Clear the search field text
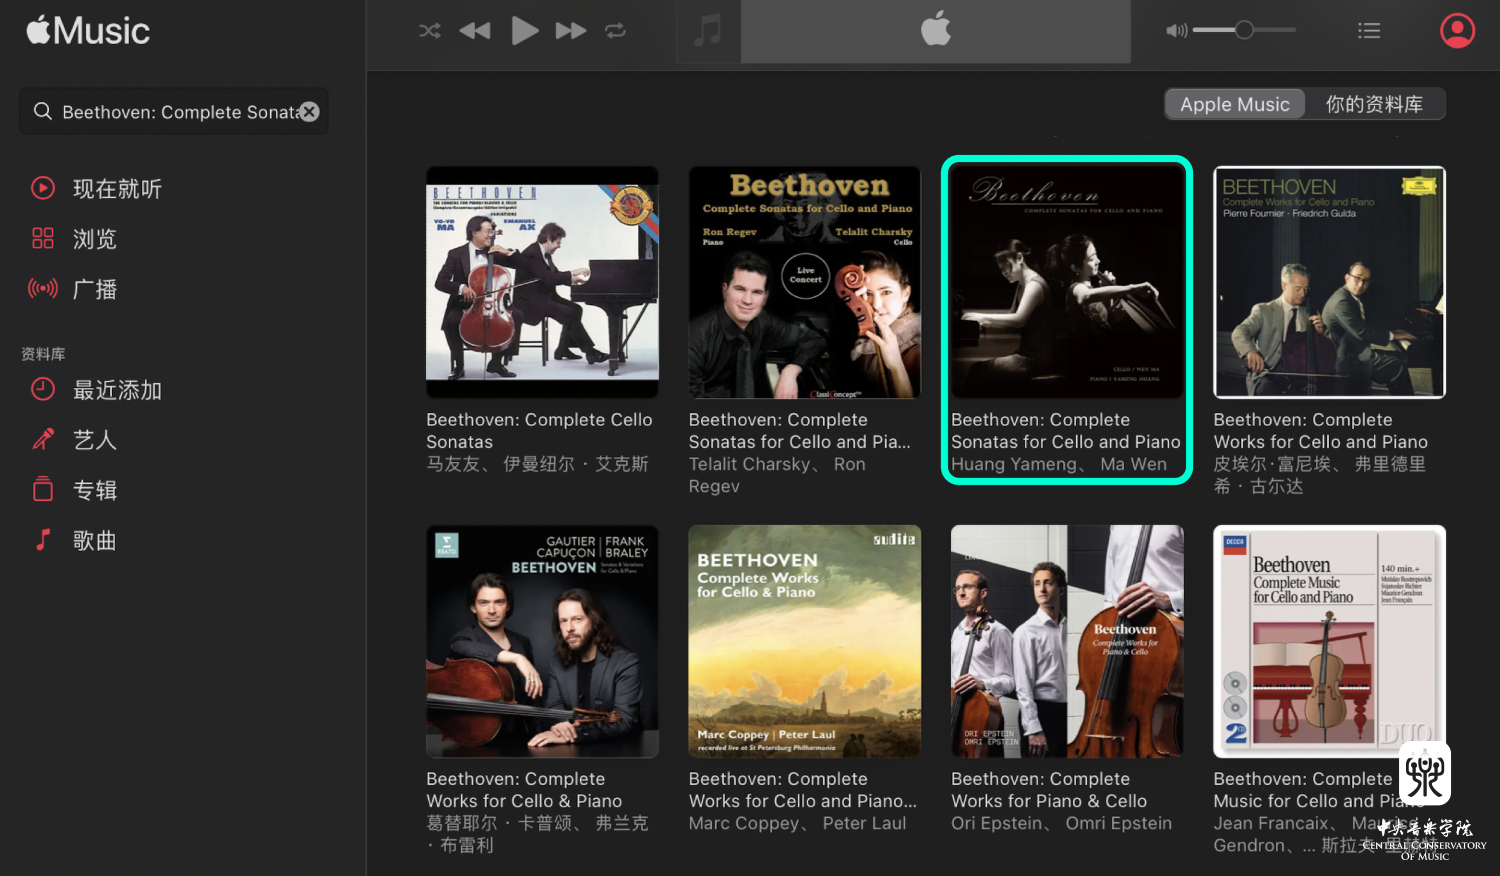The image size is (1500, 876). 310,112
